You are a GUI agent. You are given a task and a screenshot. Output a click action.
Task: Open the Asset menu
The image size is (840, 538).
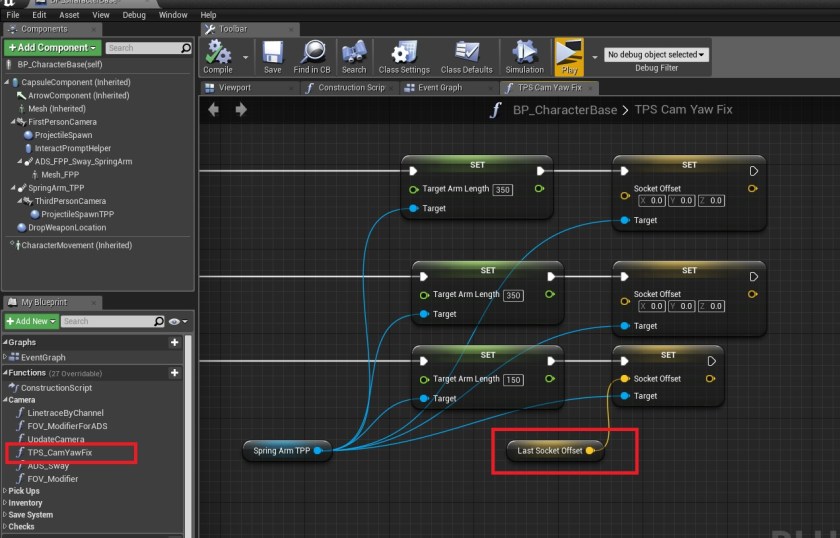[69, 15]
